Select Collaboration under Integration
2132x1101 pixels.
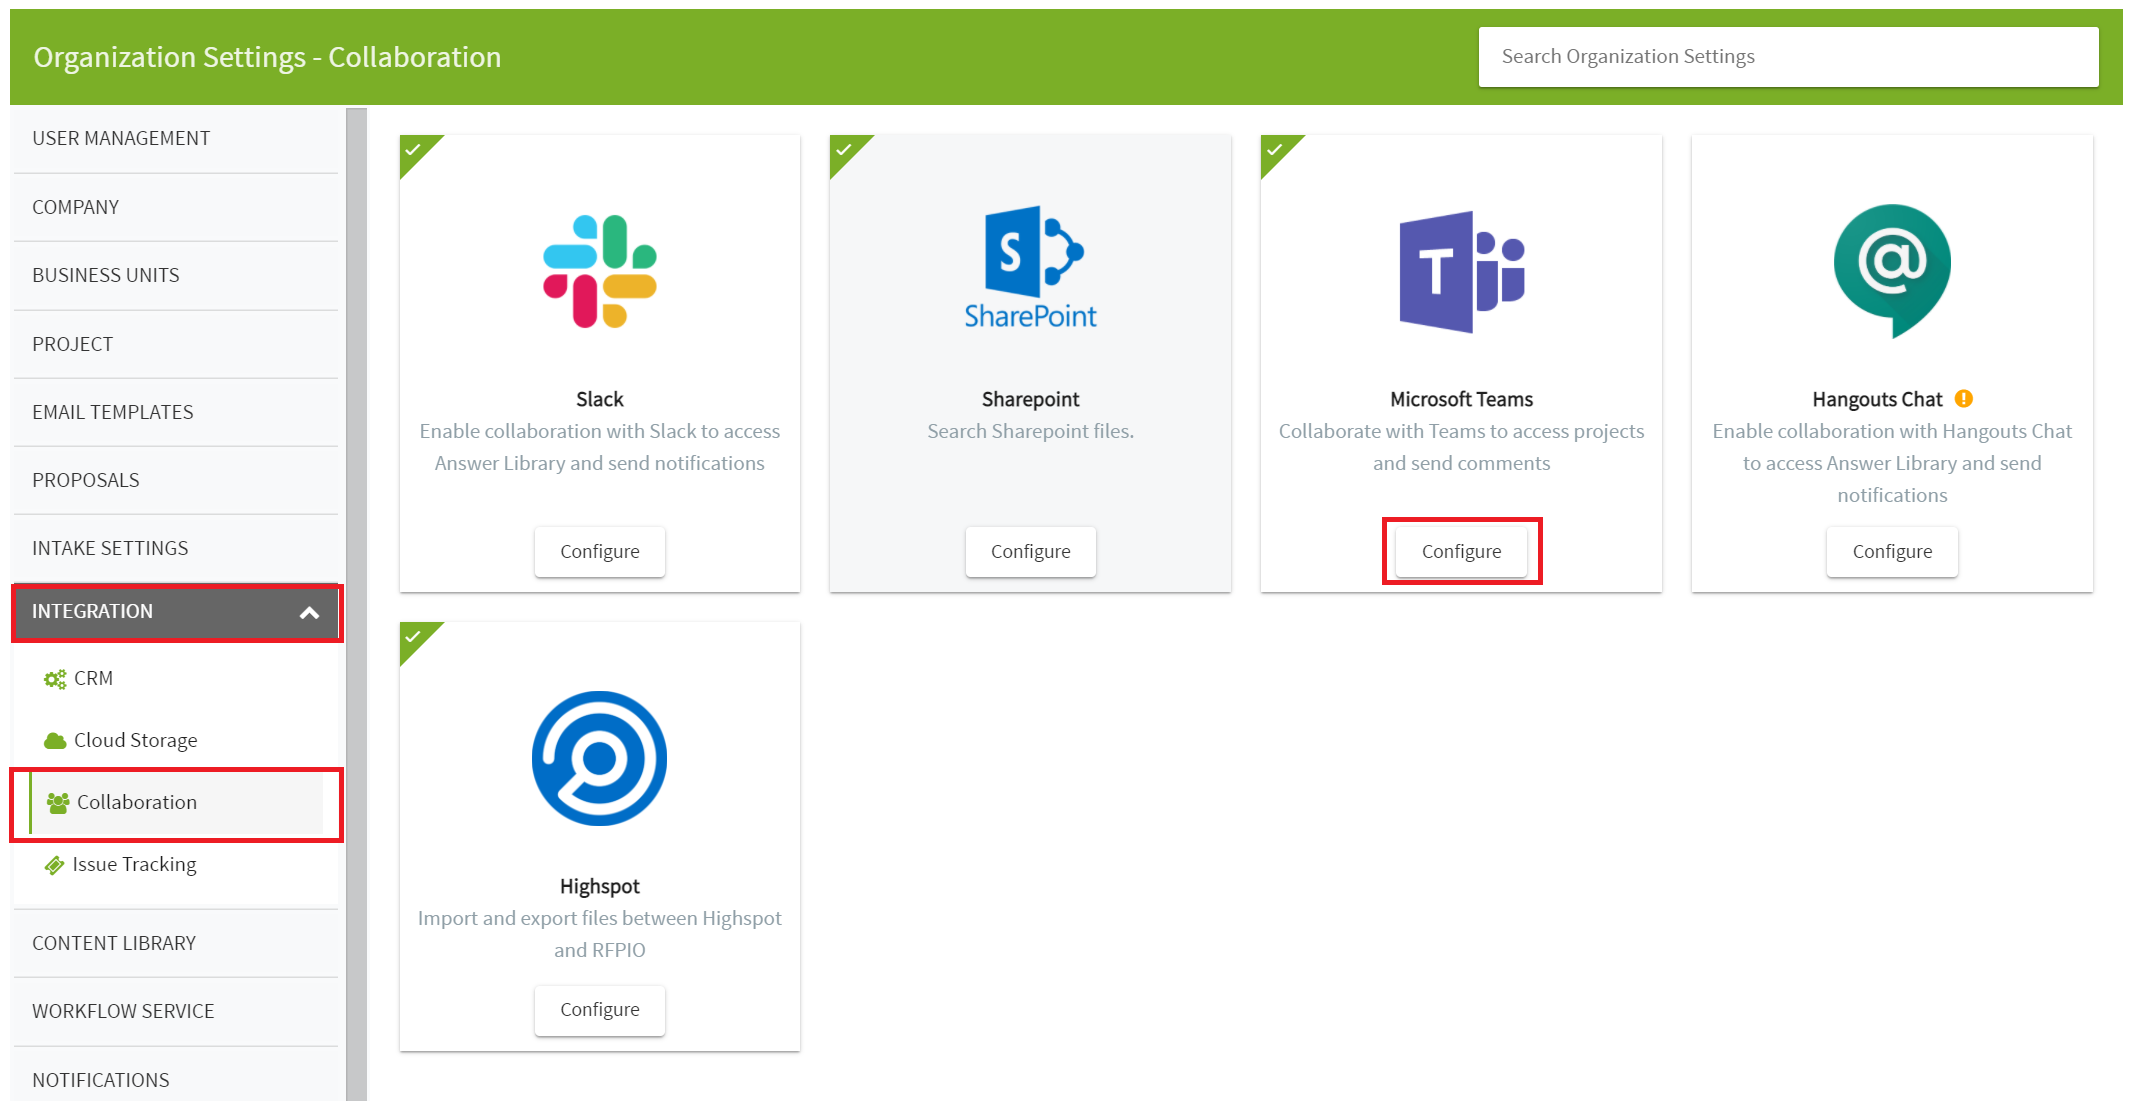coord(176,803)
